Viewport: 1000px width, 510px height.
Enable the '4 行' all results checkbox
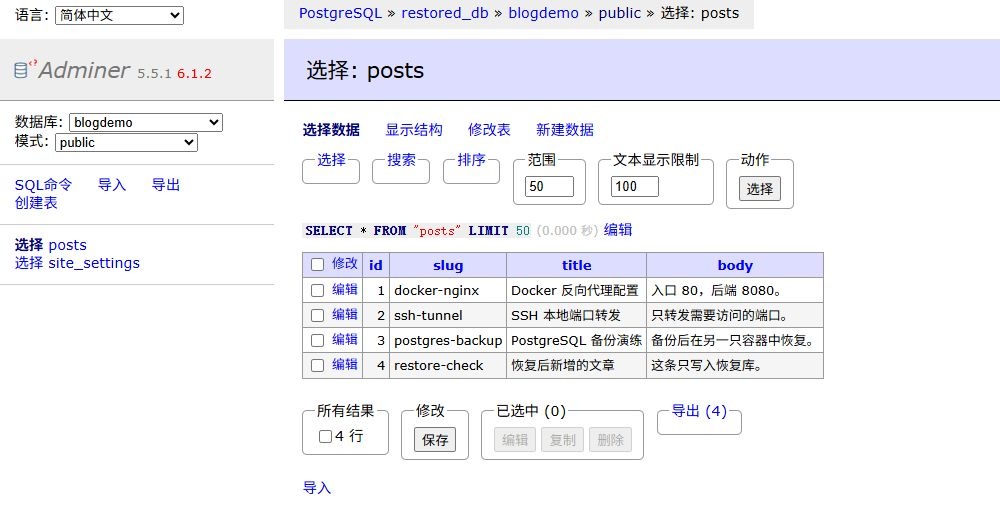325,436
